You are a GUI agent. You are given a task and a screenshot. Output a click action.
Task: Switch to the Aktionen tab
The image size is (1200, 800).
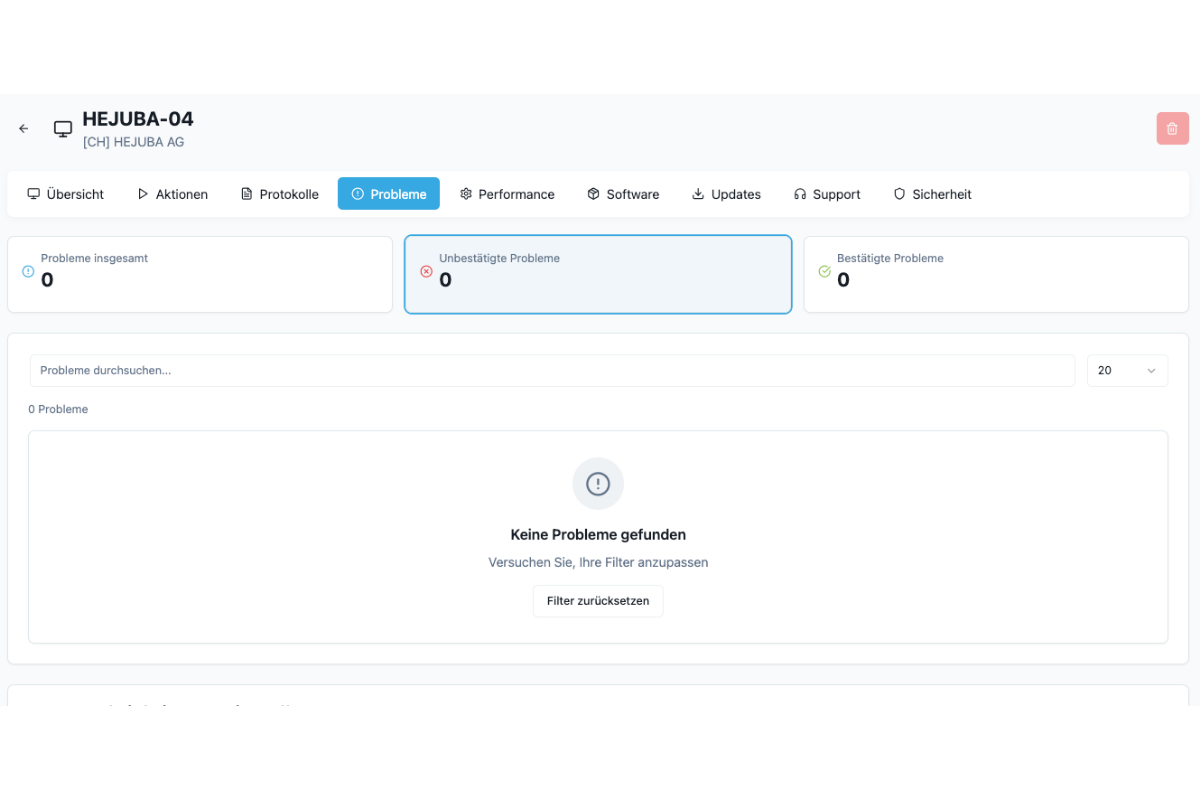172,194
